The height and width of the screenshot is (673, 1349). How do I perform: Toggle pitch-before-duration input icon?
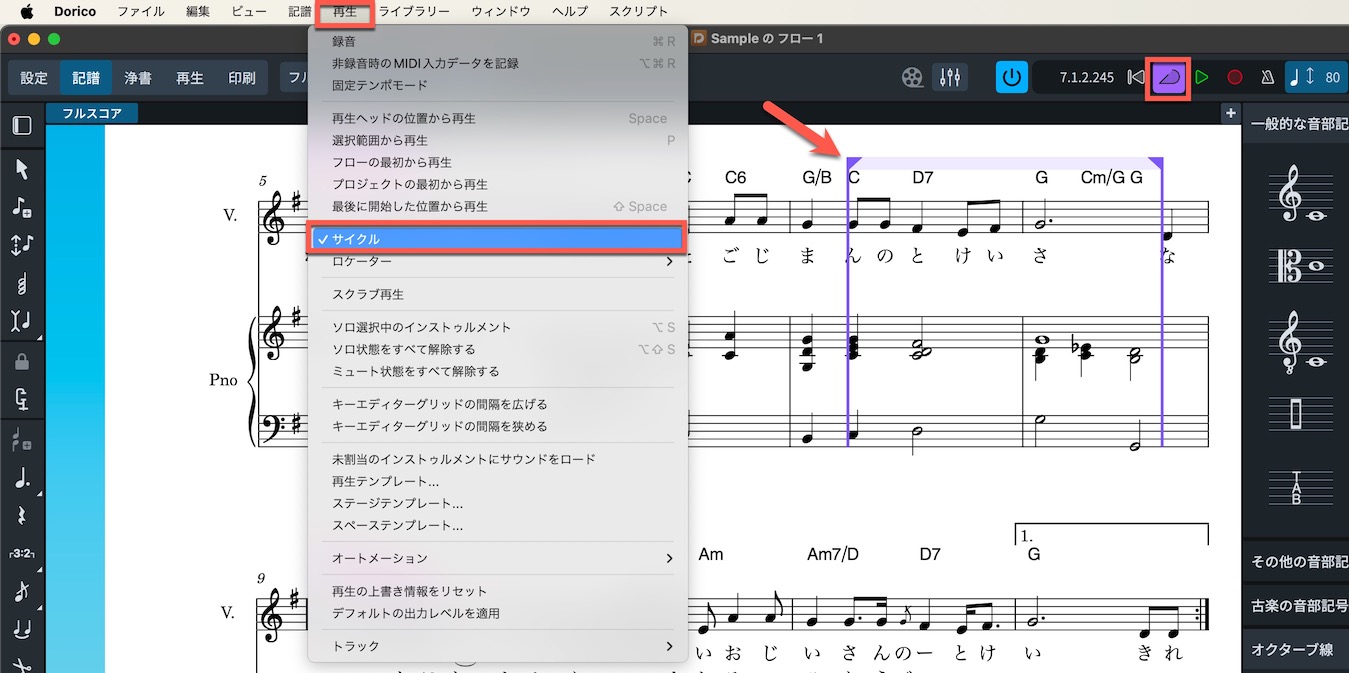pyautogui.click(x=22, y=245)
